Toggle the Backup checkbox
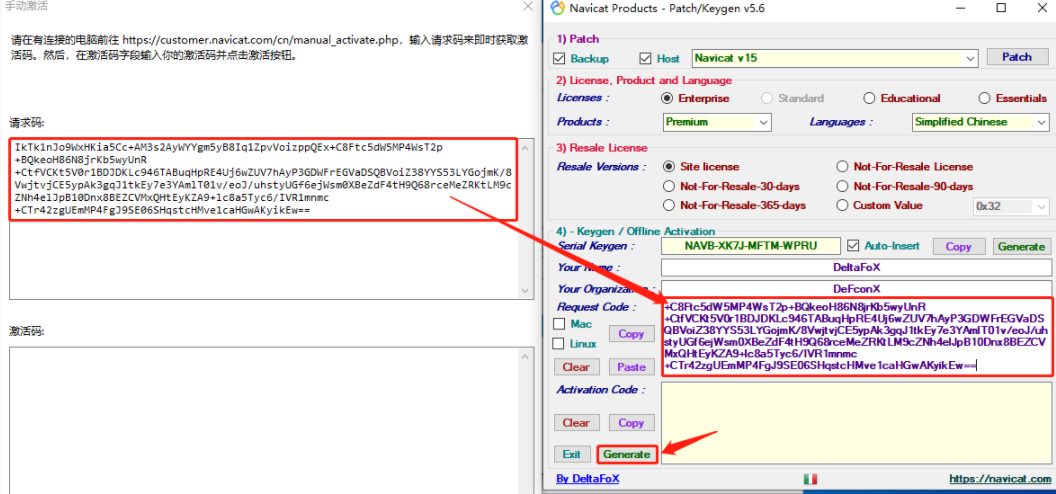Screen dimensions: 1056x494 (x=558, y=59)
